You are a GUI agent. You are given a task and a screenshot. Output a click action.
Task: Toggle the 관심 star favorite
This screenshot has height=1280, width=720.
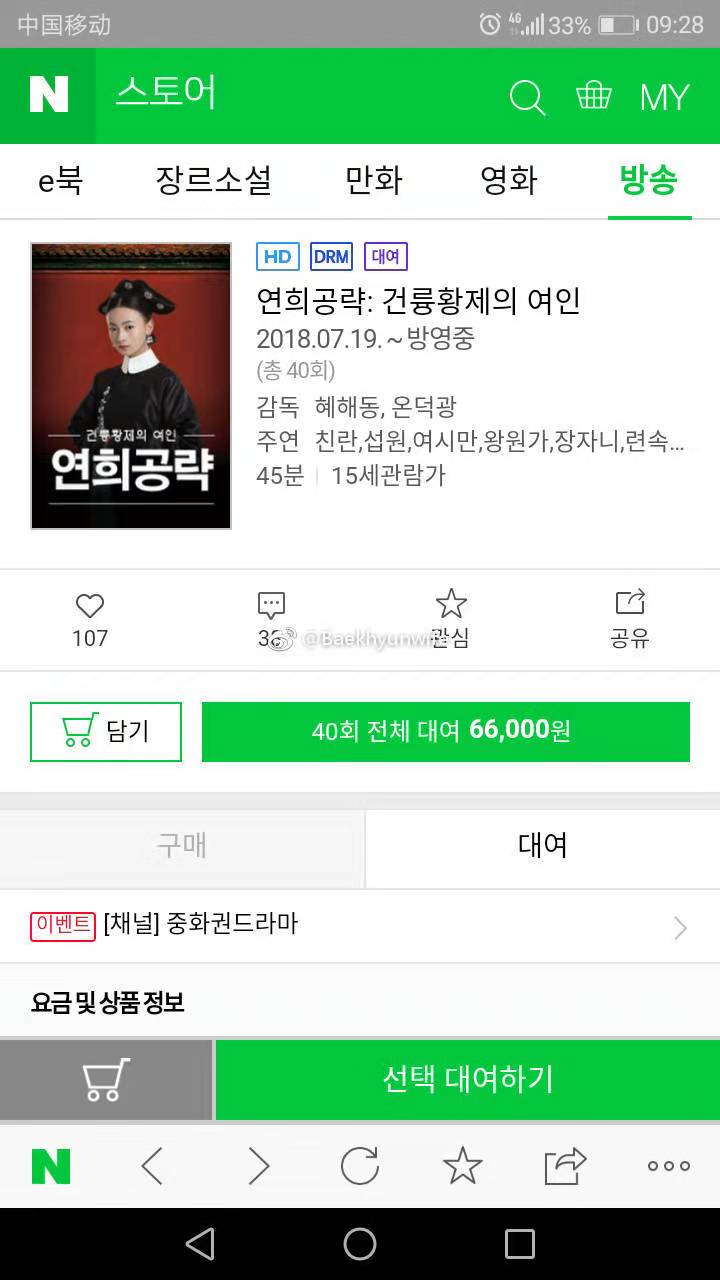(x=451, y=604)
